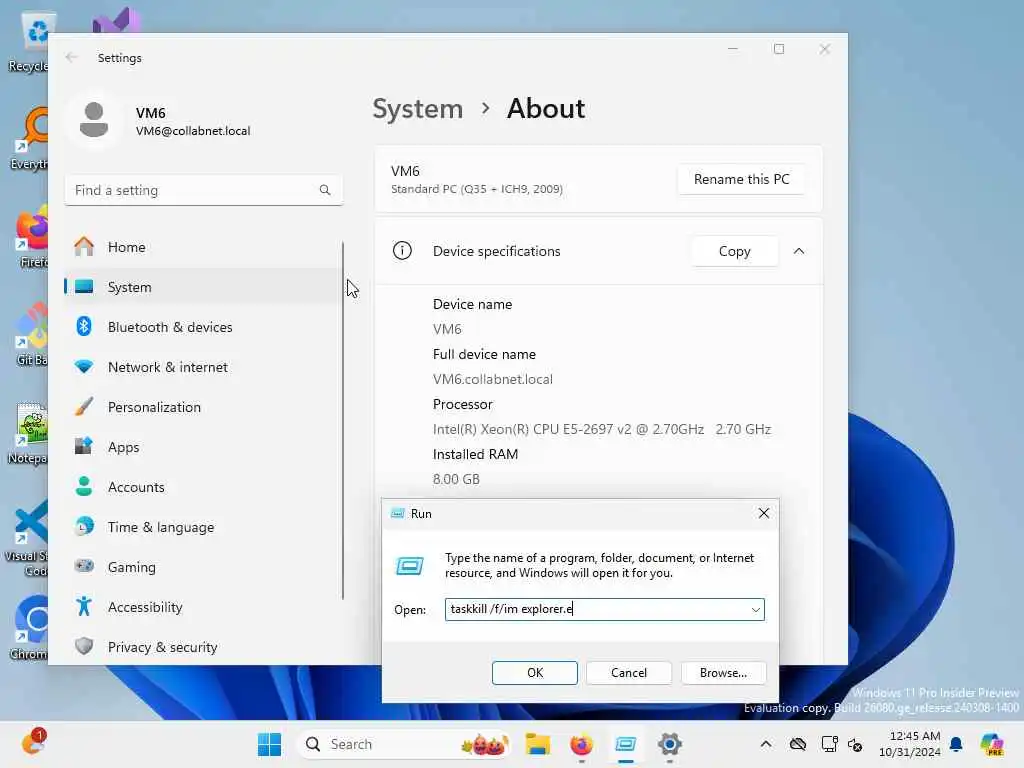Open the taskbar clock and date
The width and height of the screenshot is (1024, 768).
910,744
